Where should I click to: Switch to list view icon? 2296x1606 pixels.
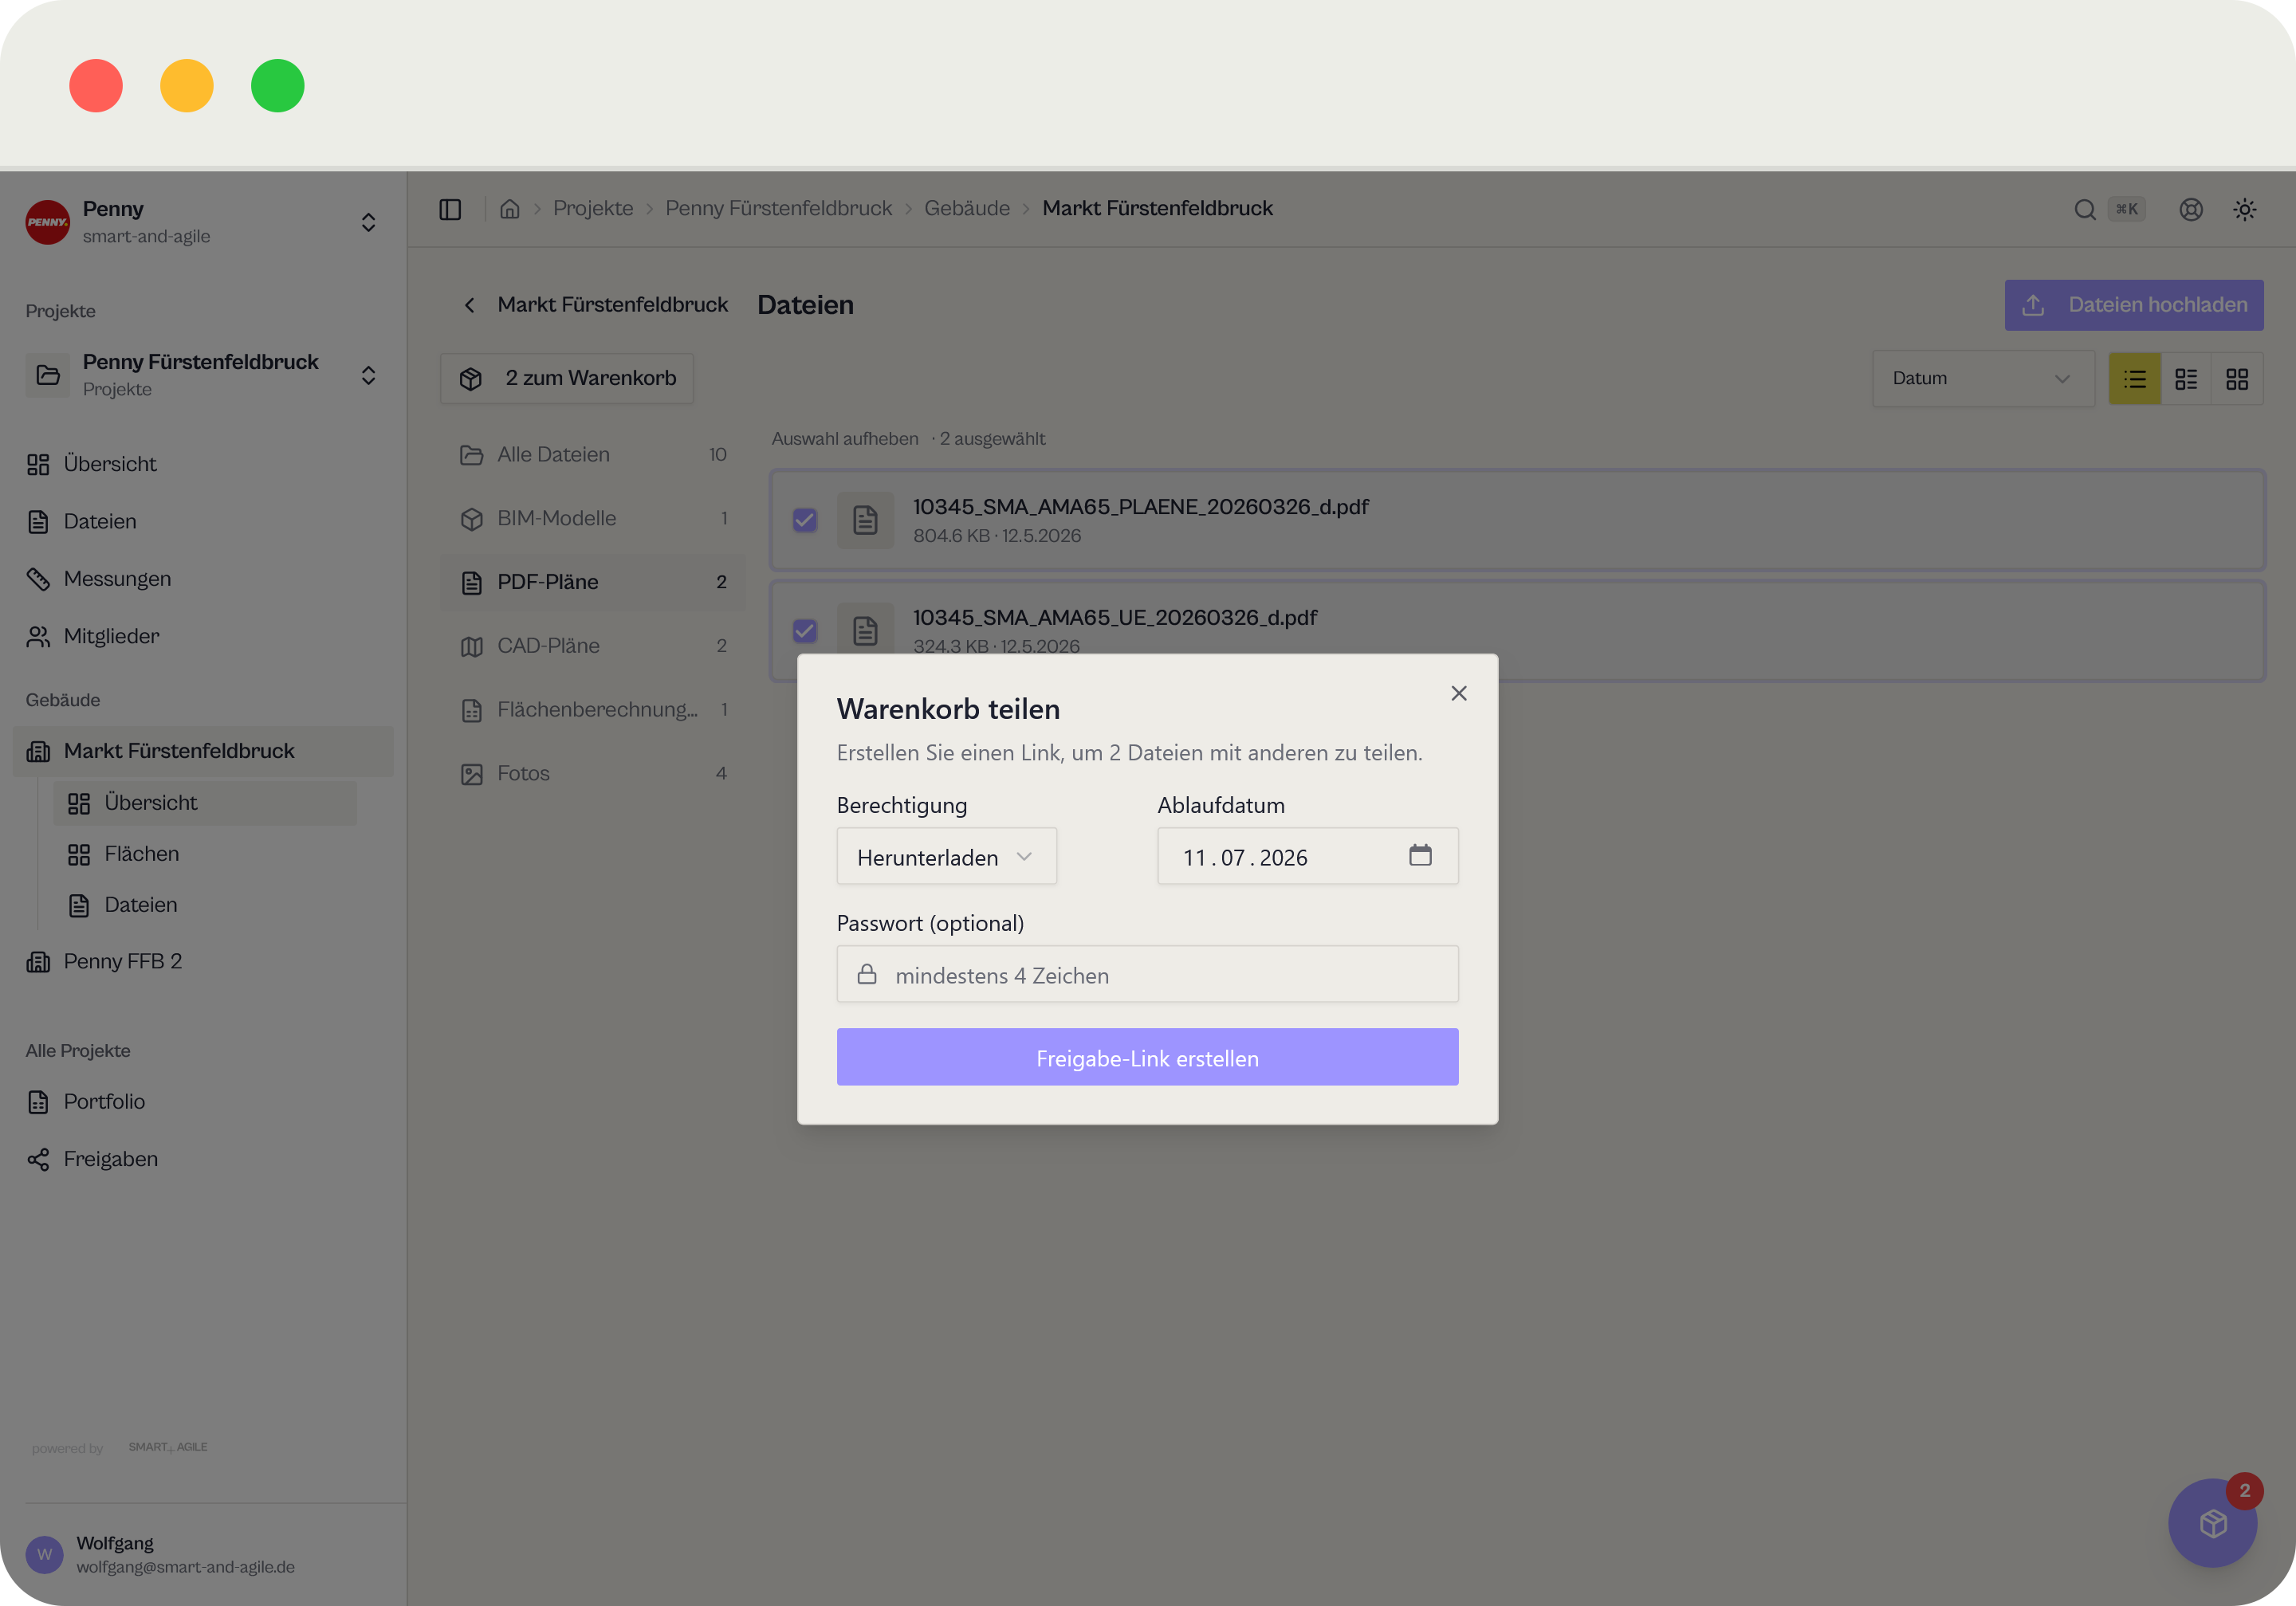[x=2135, y=379]
